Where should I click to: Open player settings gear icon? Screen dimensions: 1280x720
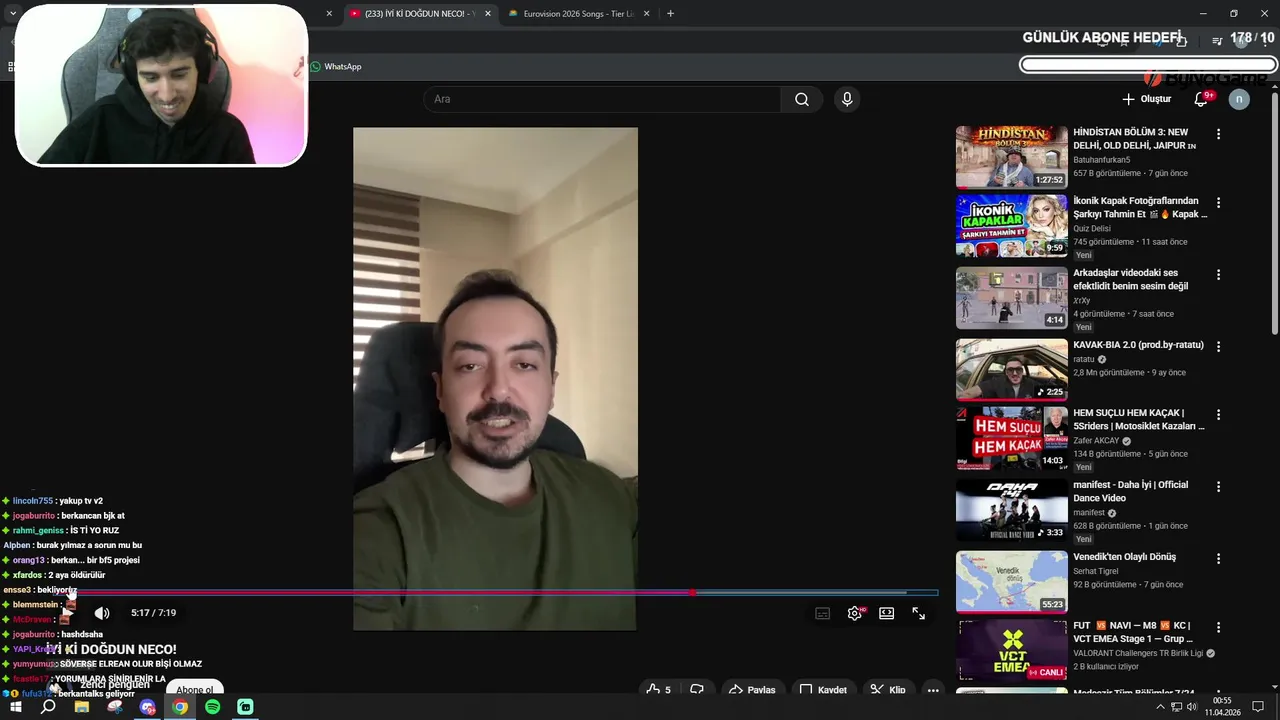pos(854,613)
